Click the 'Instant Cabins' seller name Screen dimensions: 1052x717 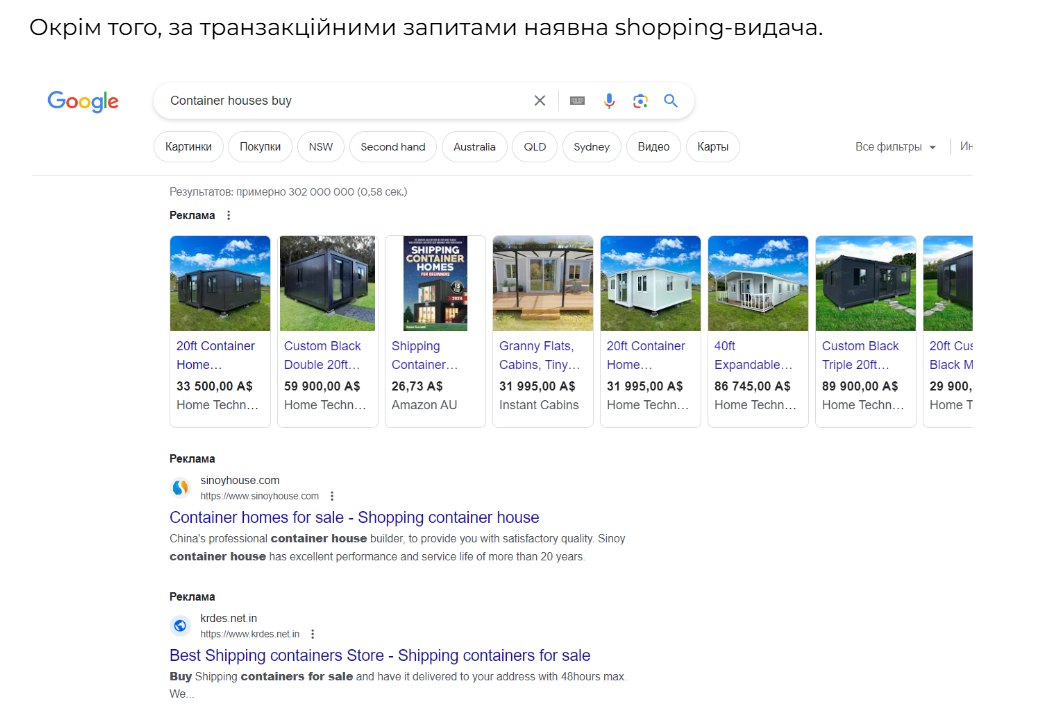click(x=539, y=405)
